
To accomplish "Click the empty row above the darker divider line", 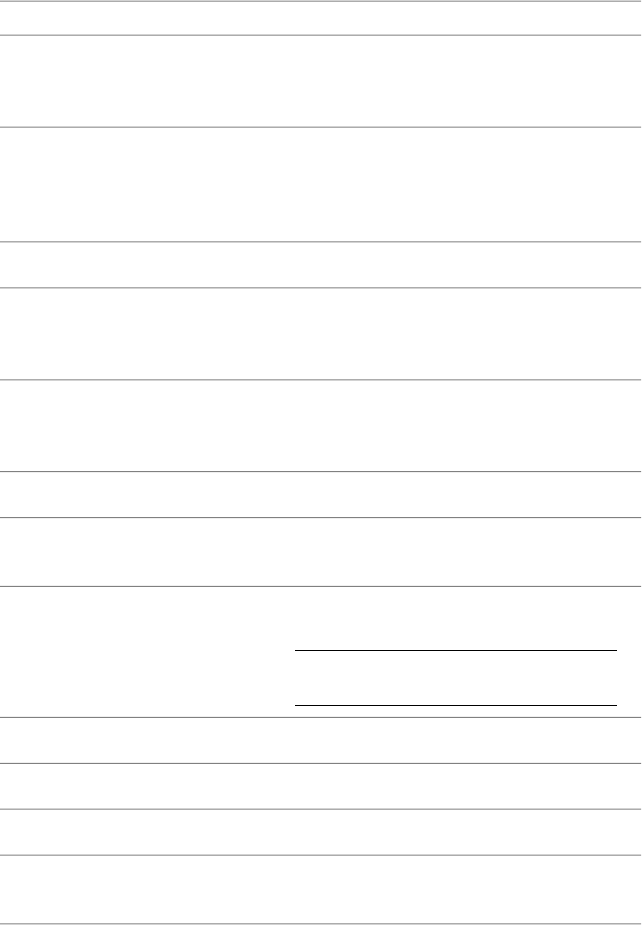I will pyautogui.click(x=321, y=426).
